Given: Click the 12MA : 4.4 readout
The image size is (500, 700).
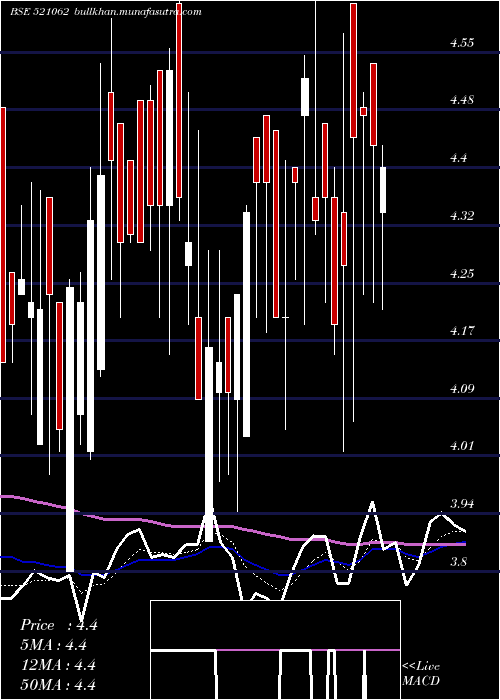Looking at the screenshot, I should coord(58,665).
